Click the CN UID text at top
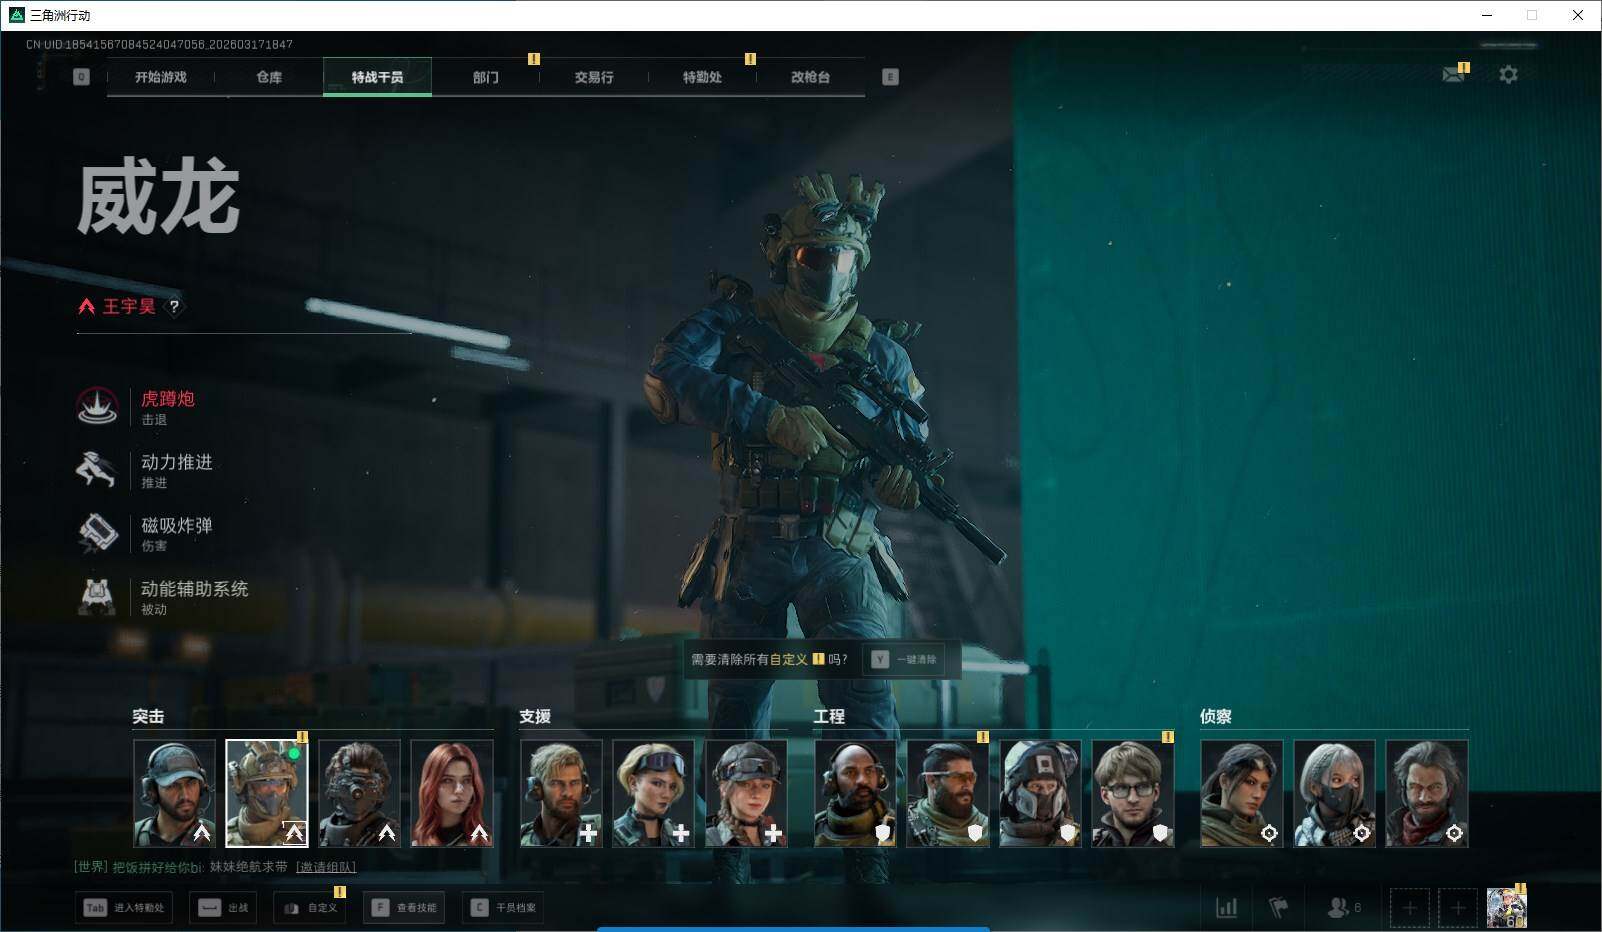 159,45
